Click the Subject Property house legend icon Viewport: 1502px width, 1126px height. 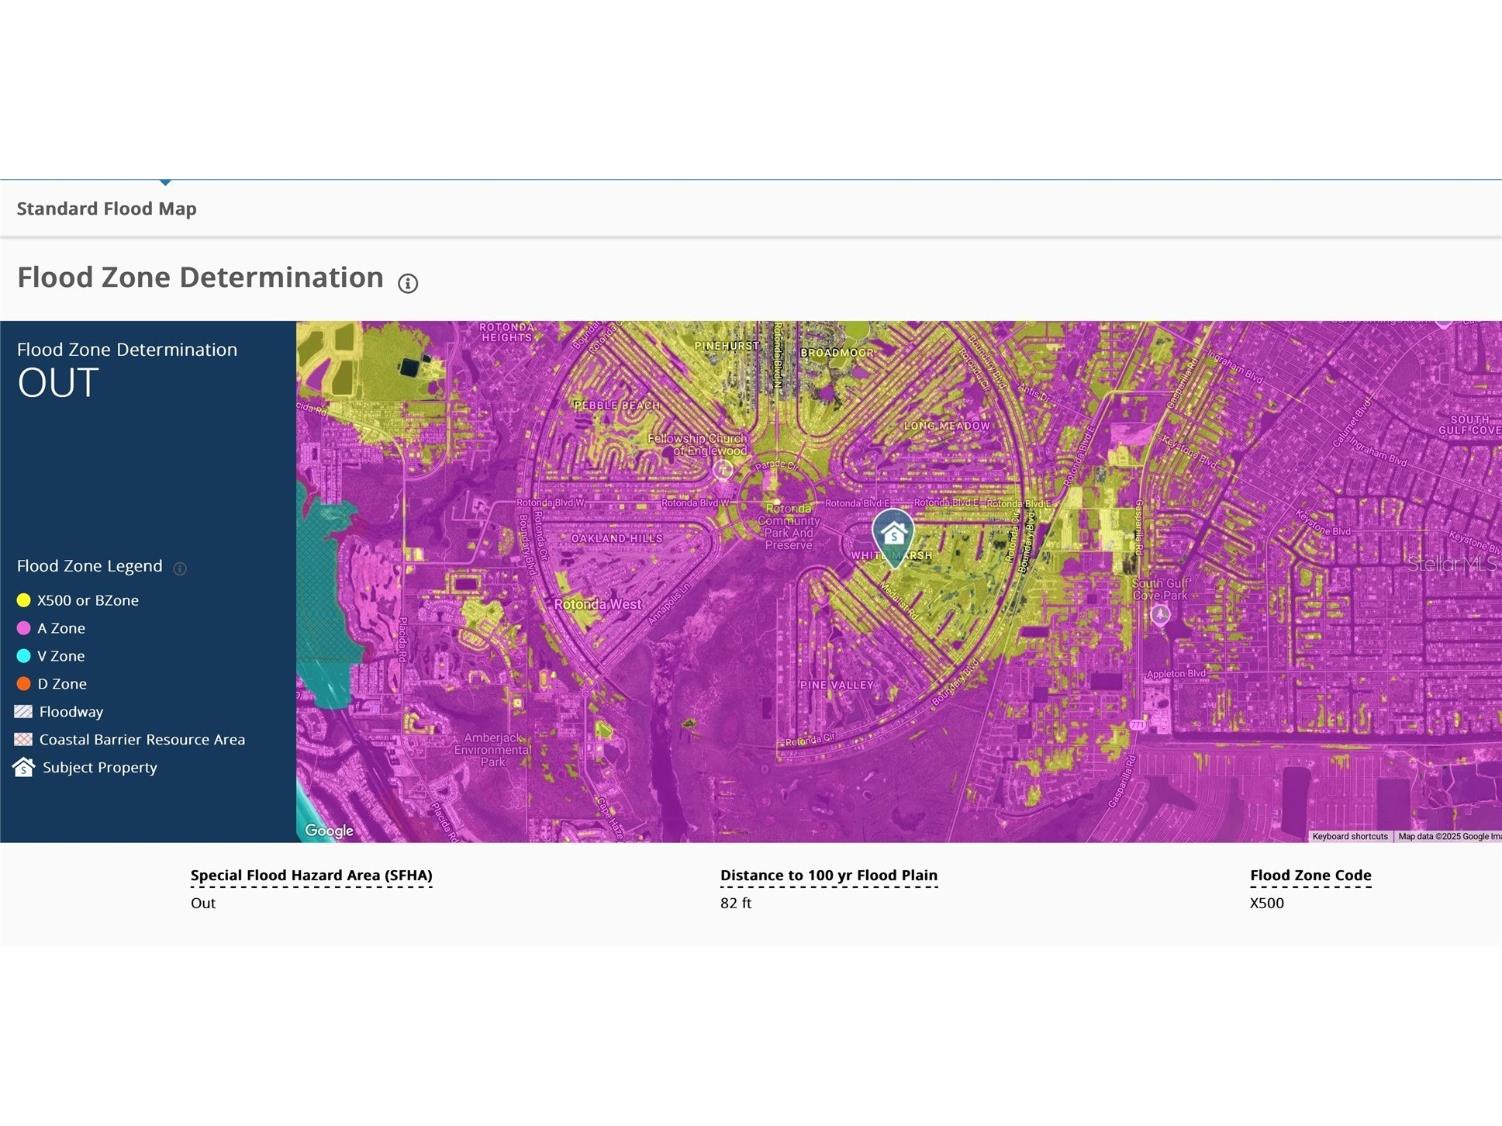coord(23,768)
